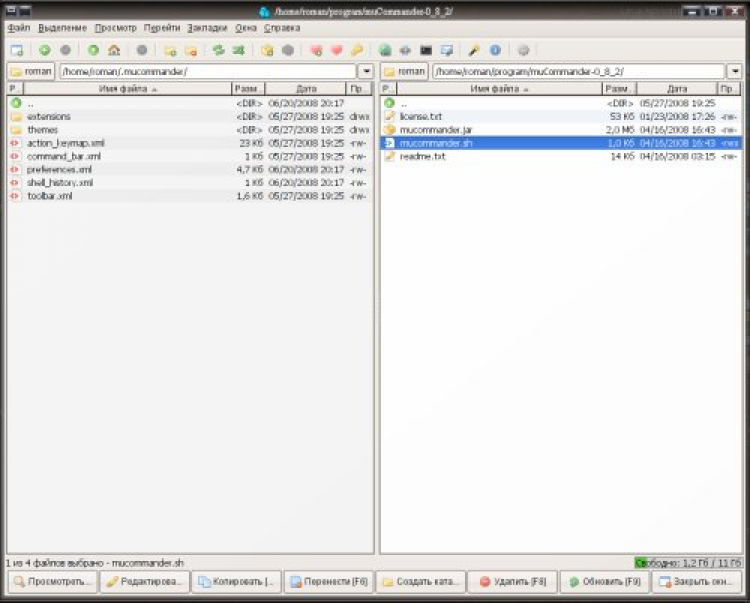Click the Копировать button
Image resolution: width=750 pixels, height=603 pixels.
point(237,581)
